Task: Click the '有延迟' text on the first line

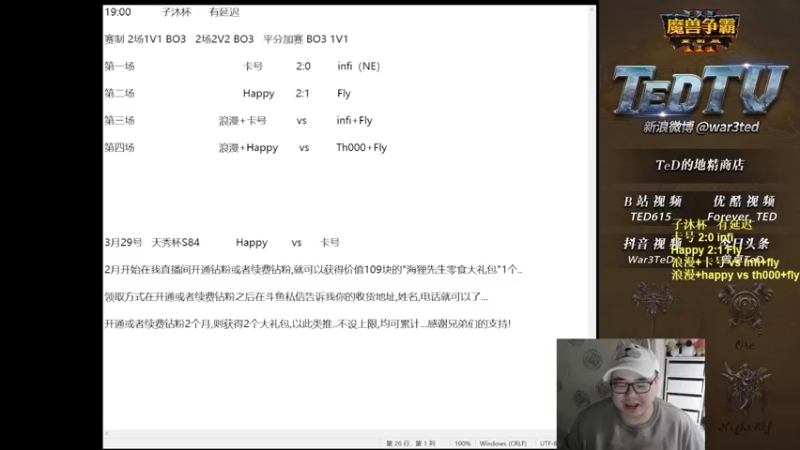Action: (224, 12)
